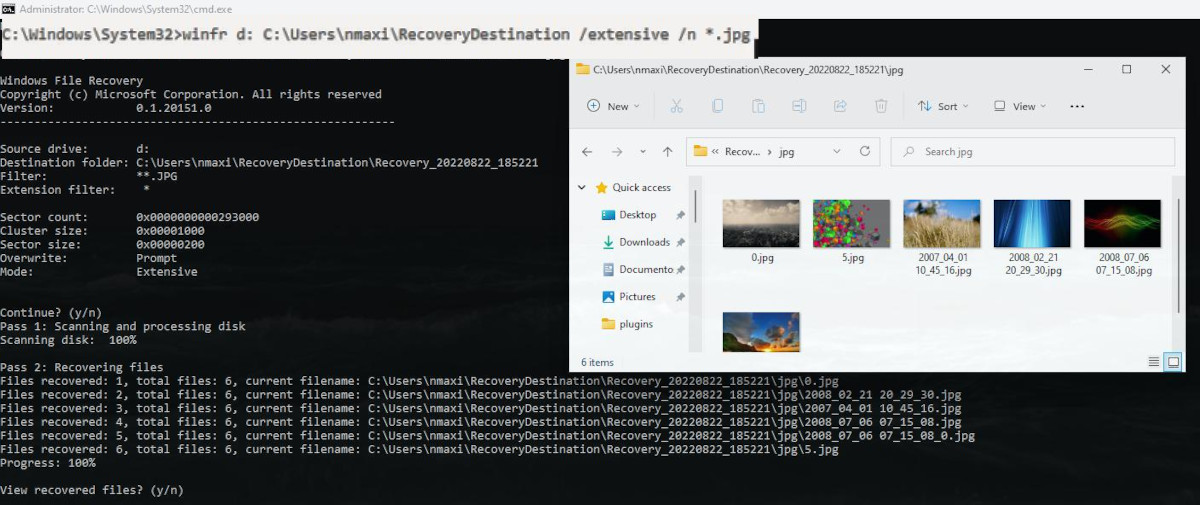Open the Sort dropdown
Viewport: 1200px width, 505px height.
943,106
